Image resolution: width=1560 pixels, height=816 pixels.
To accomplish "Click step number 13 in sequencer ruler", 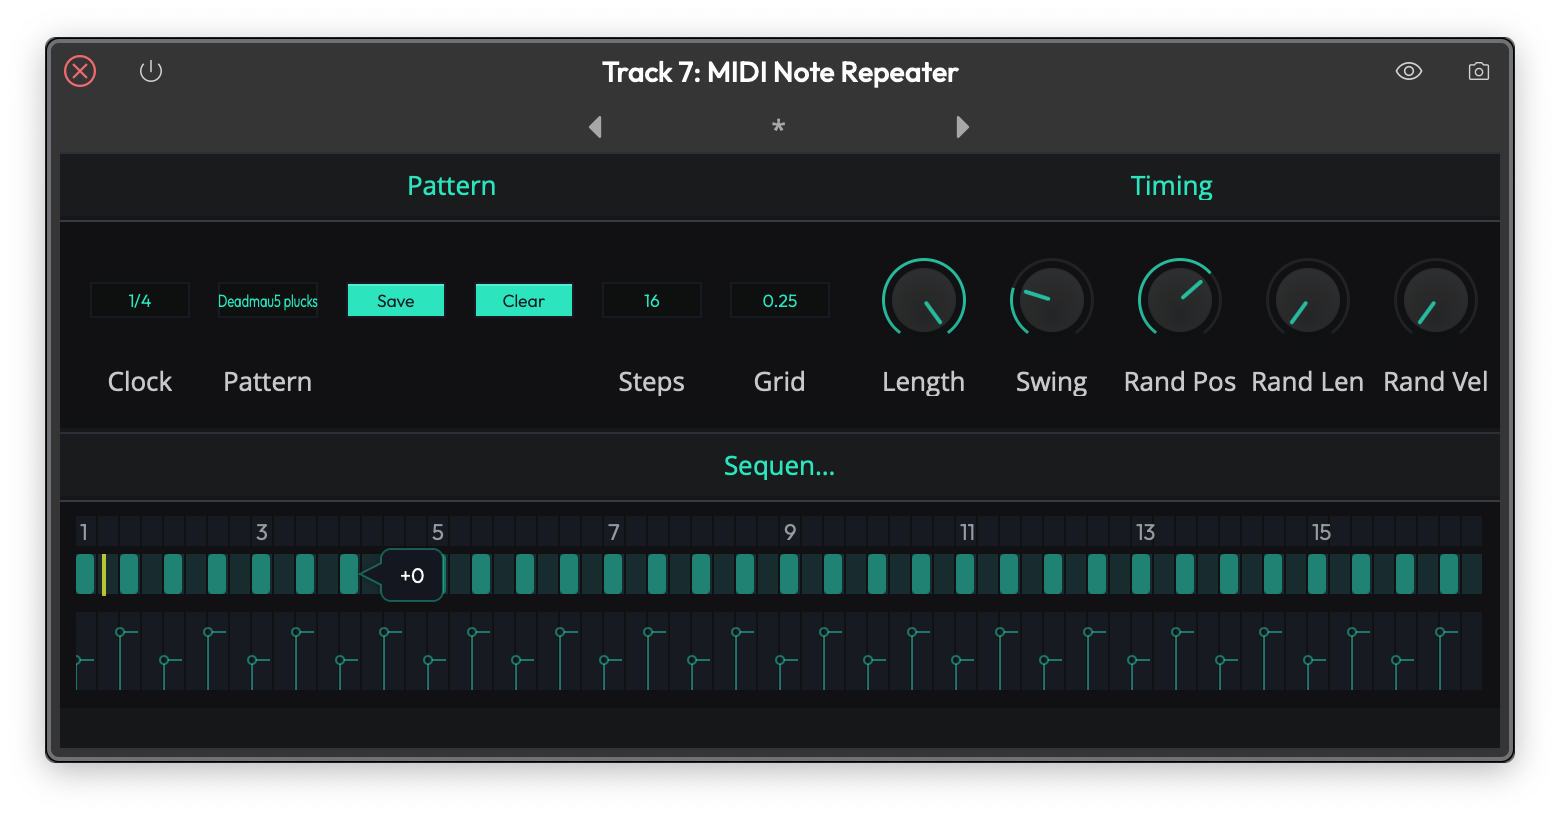I will [x=1145, y=532].
